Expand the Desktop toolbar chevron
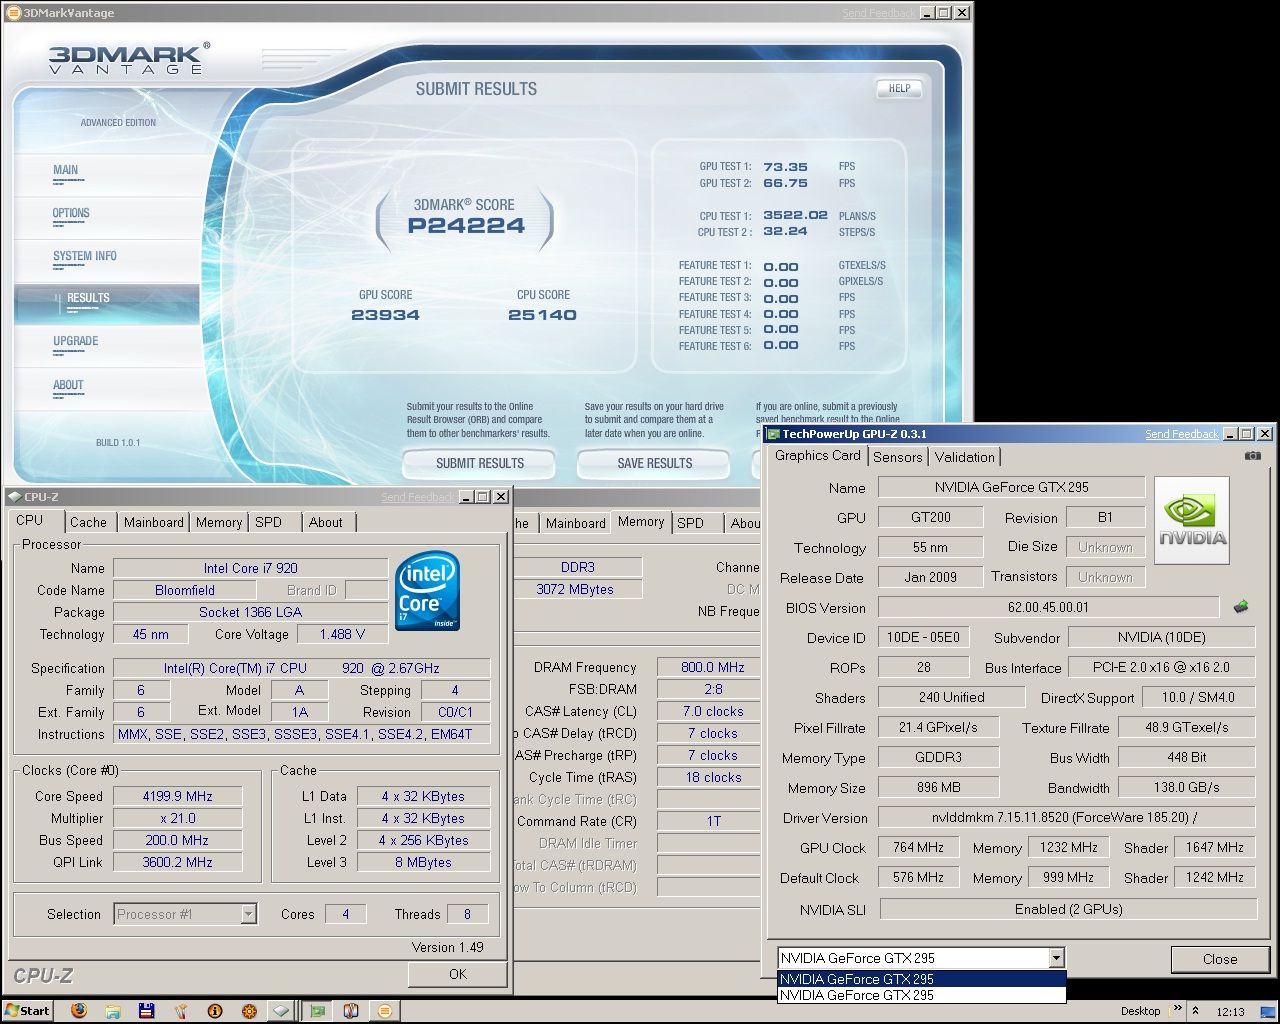 pyautogui.click(x=1178, y=1009)
